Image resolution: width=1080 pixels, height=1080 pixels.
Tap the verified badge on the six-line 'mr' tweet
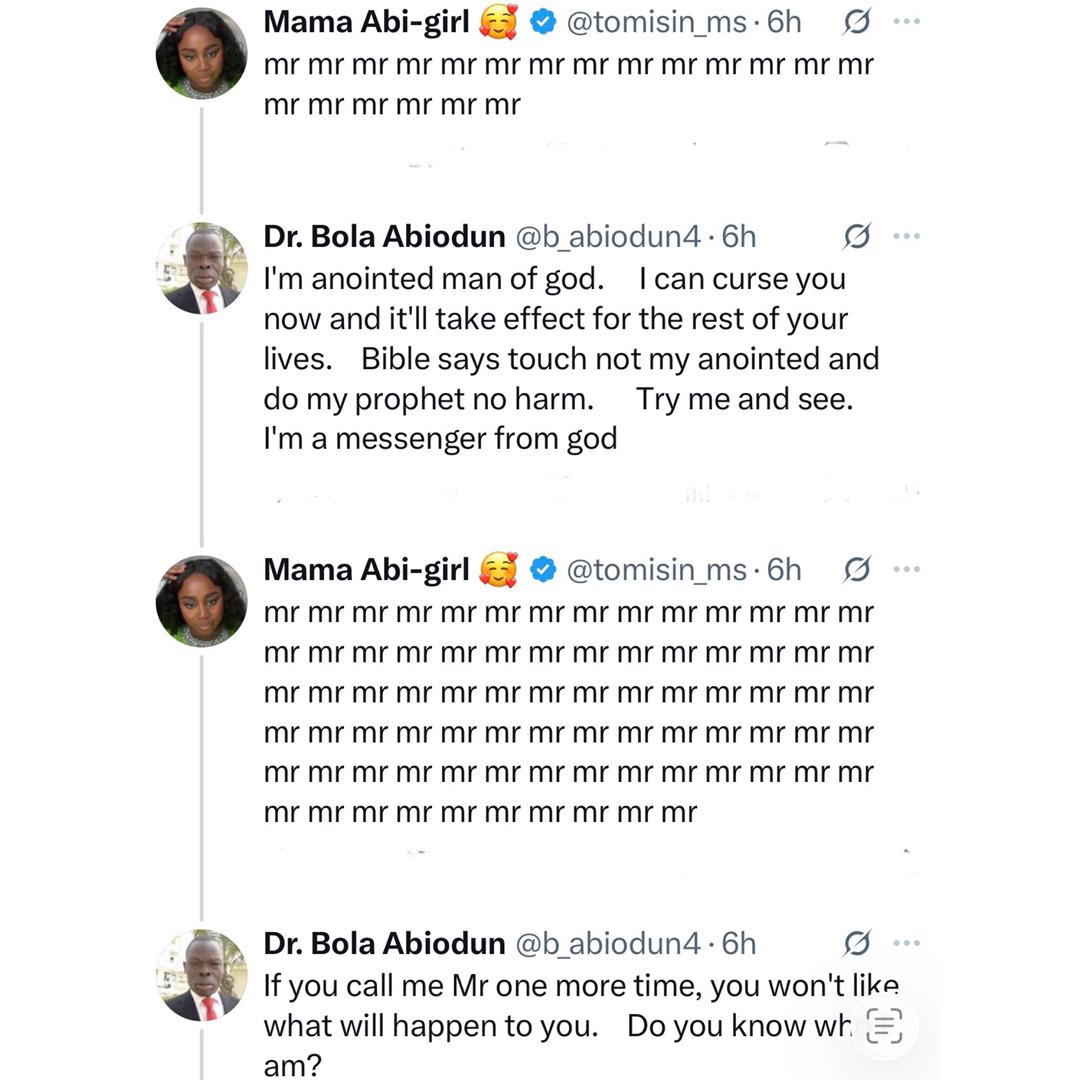[543, 569]
